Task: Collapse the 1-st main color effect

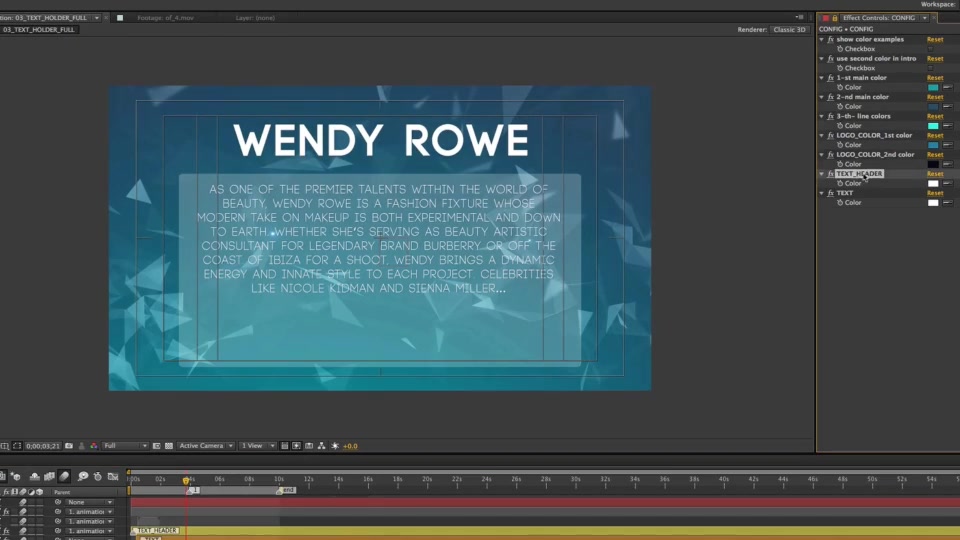Action: (x=822, y=78)
